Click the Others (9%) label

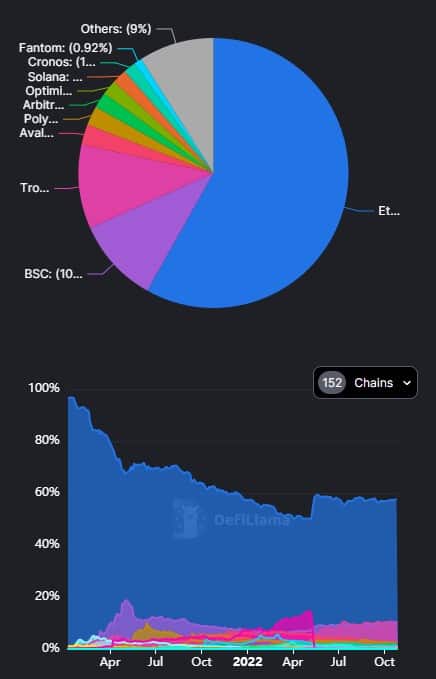pyautogui.click(x=116, y=29)
